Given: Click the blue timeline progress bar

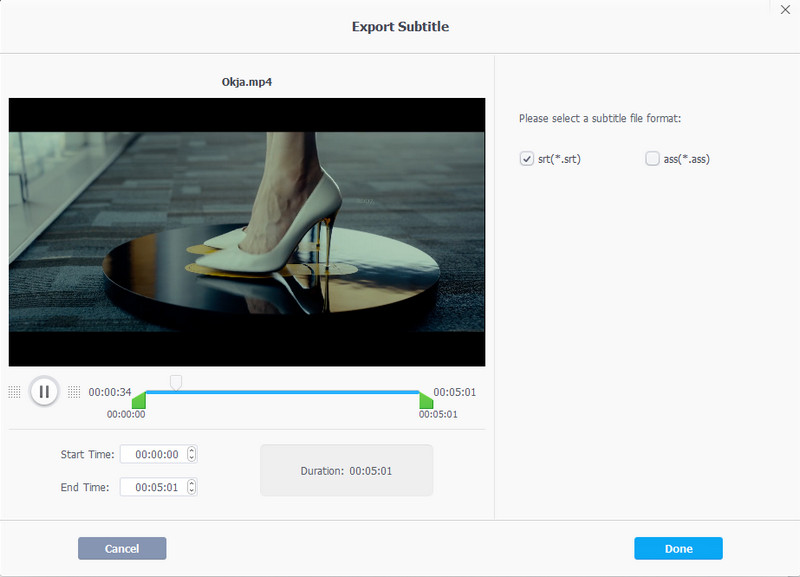Looking at the screenshot, I should (282, 392).
